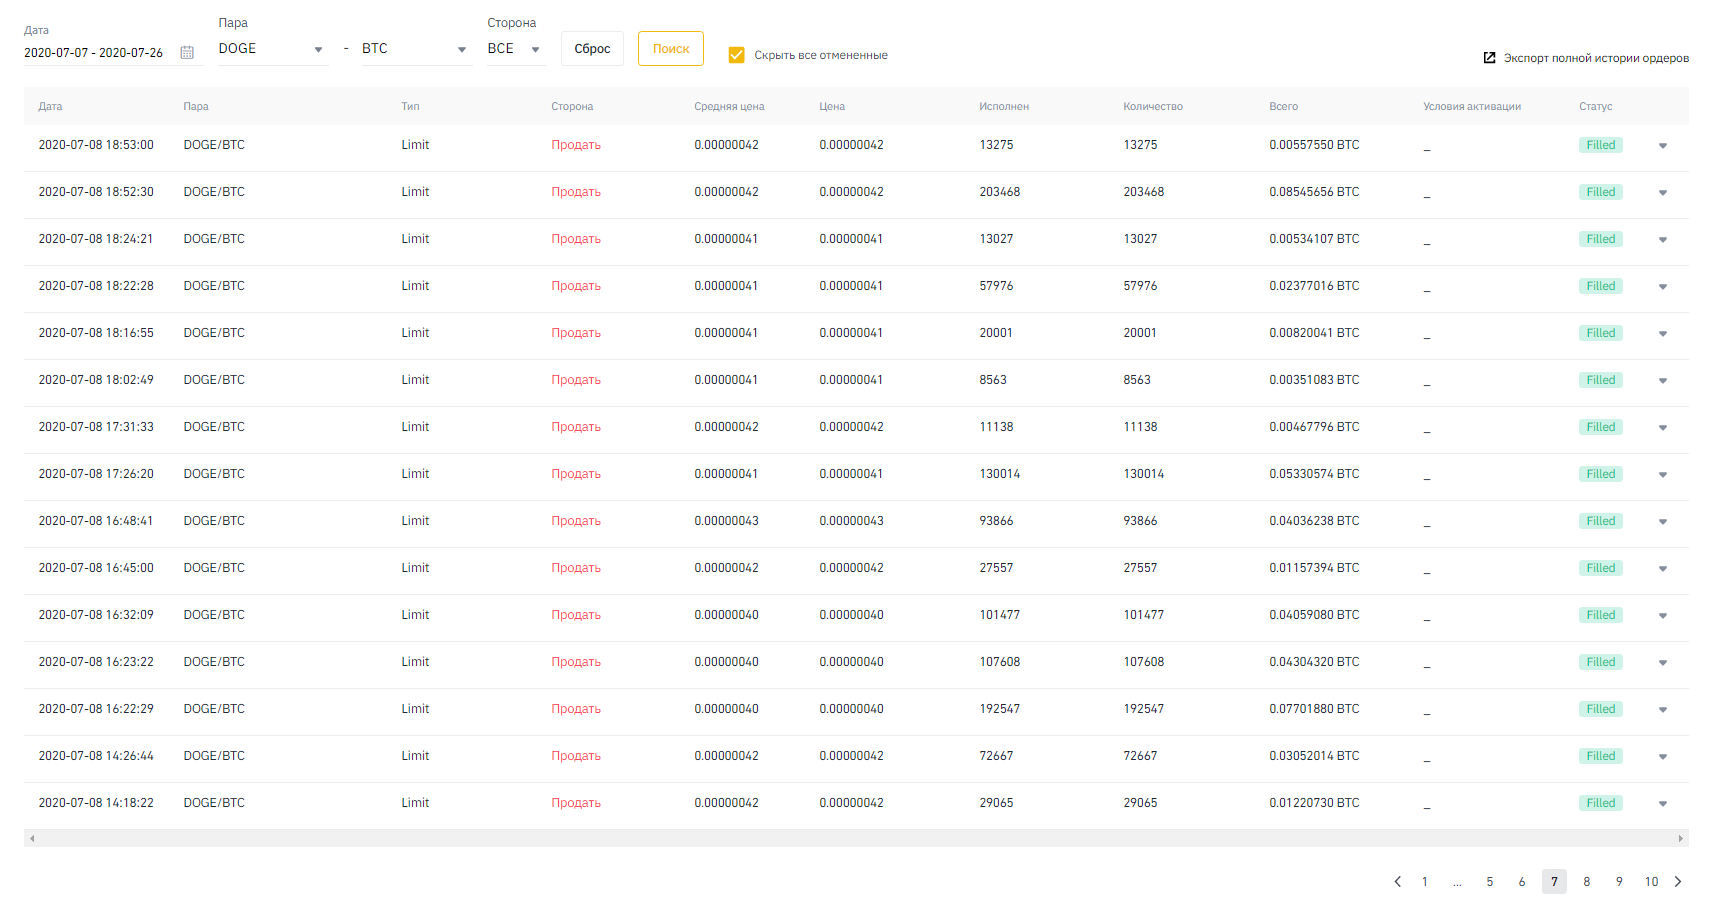Click the Исполнен column header
Viewport: 1712px width, 904px height.
coord(1004,107)
